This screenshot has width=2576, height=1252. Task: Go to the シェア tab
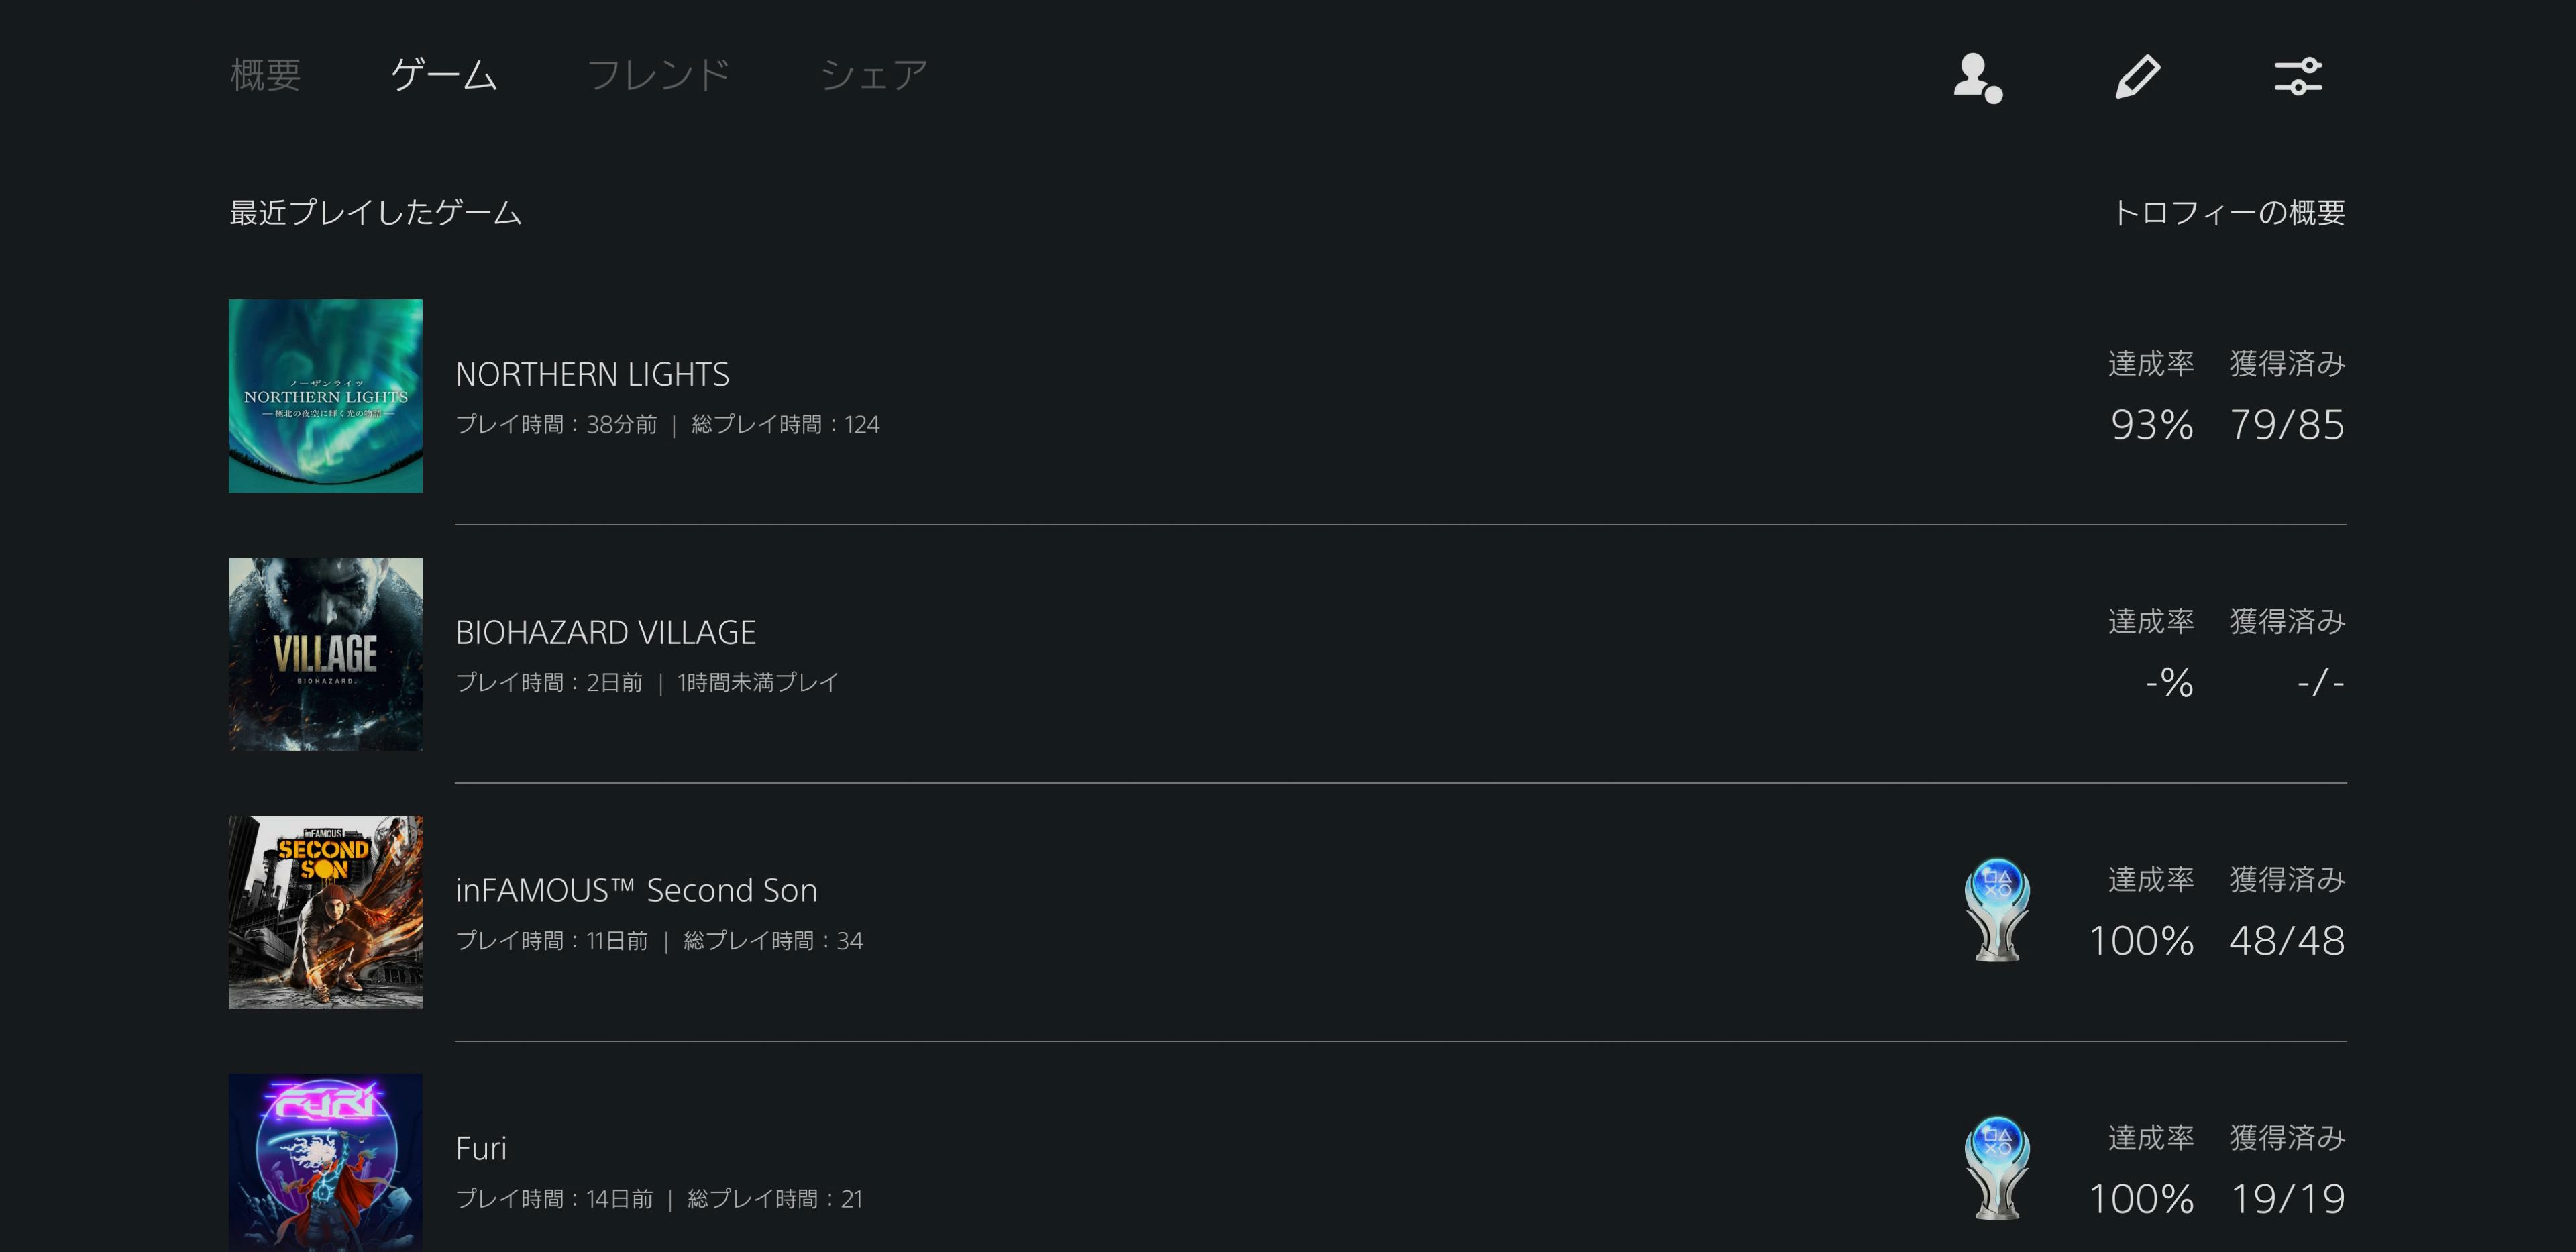click(874, 75)
